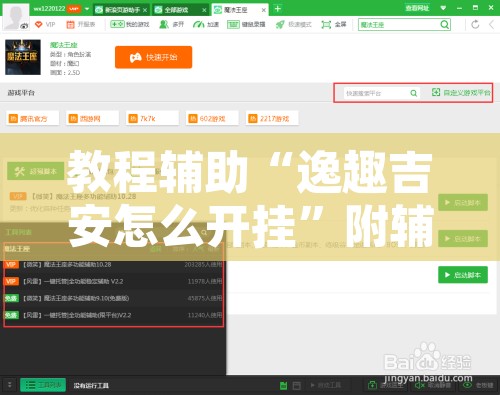Click the orange VIP badge on 10.28 script row
The height and width of the screenshot is (395, 500).
(x=11, y=265)
